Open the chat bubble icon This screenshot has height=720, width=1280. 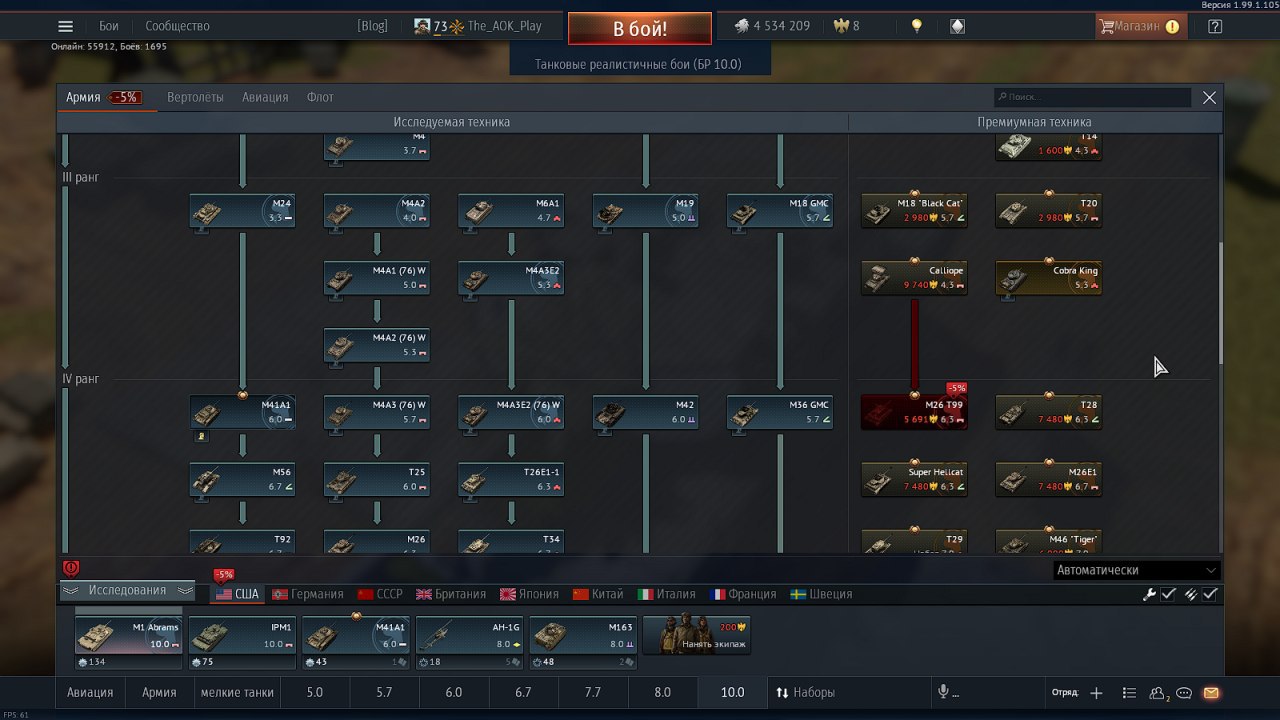pos(1184,693)
